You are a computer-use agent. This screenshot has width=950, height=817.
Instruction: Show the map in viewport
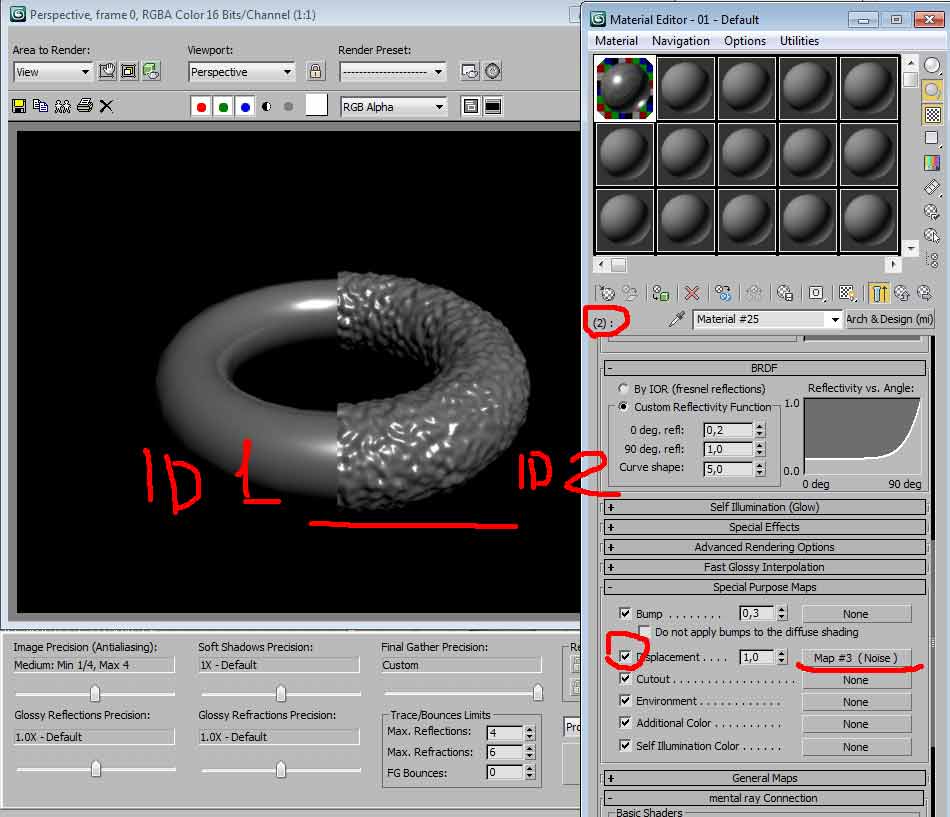[x=847, y=293]
